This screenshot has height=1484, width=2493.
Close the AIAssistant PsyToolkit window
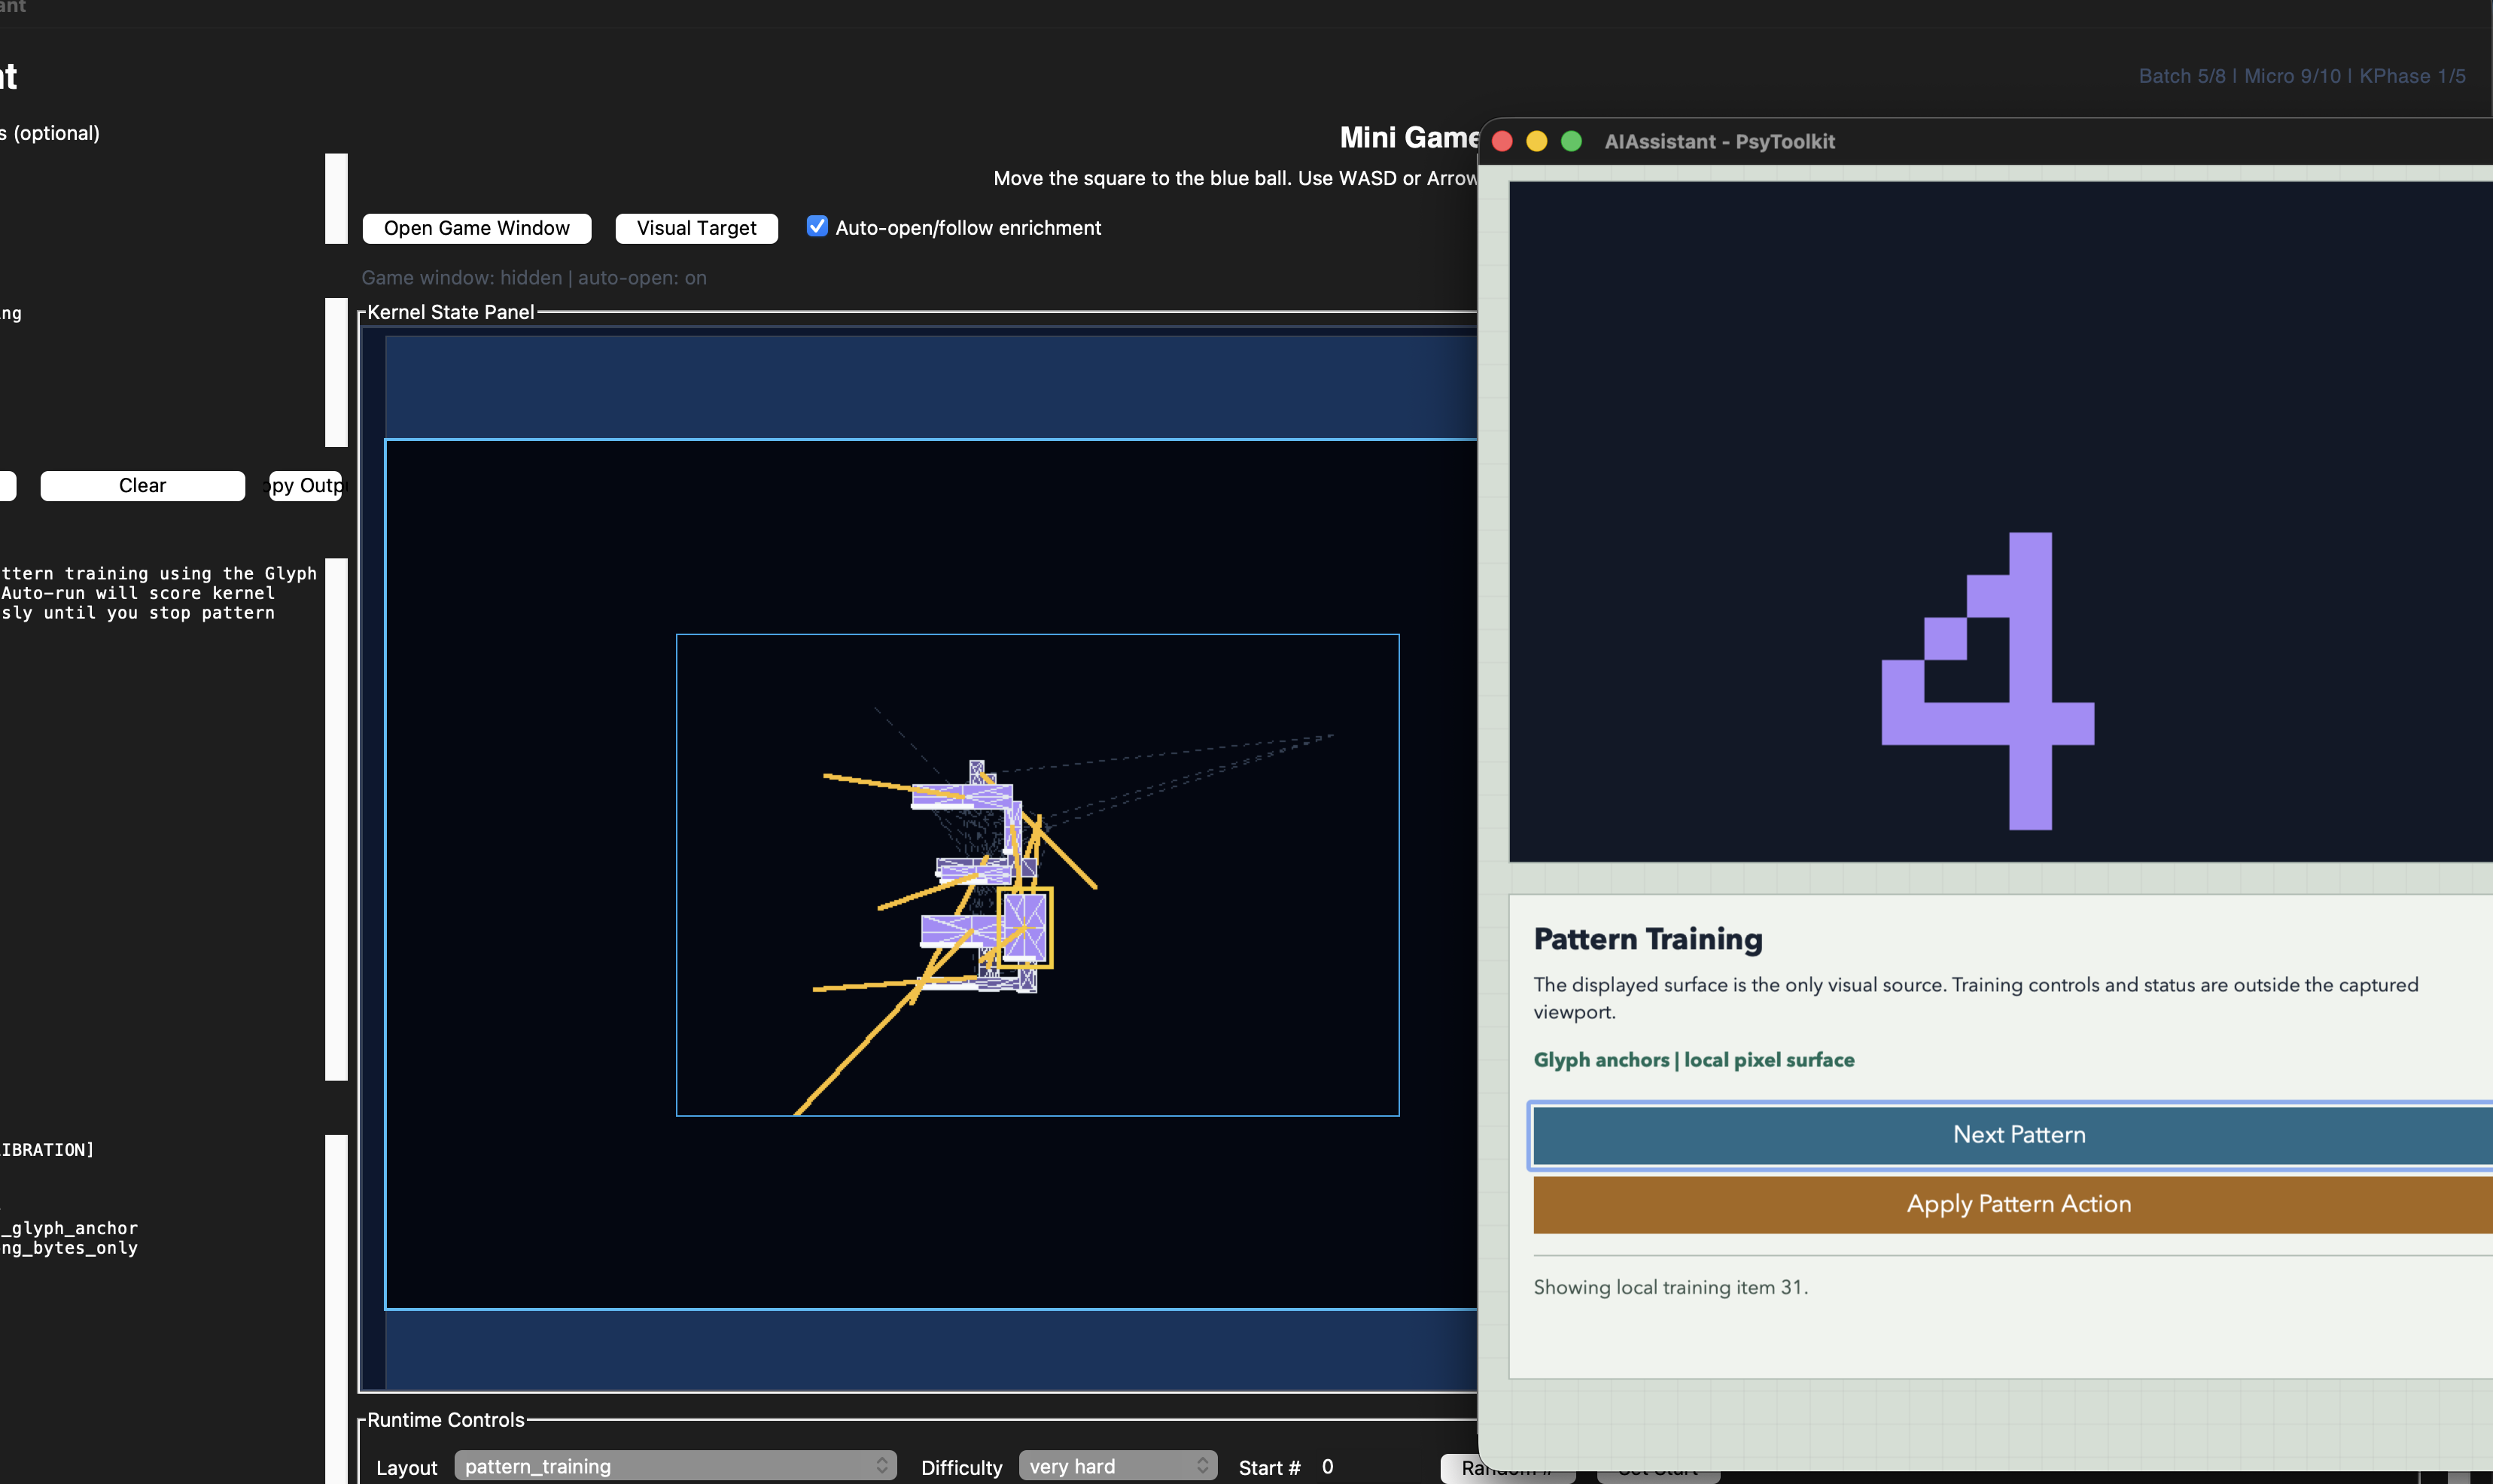coord(1502,141)
